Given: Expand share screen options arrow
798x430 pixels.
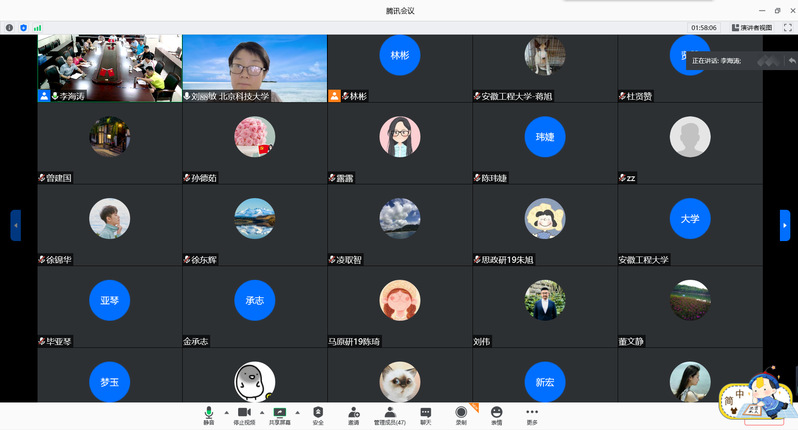Looking at the screenshot, I should pyautogui.click(x=297, y=411).
